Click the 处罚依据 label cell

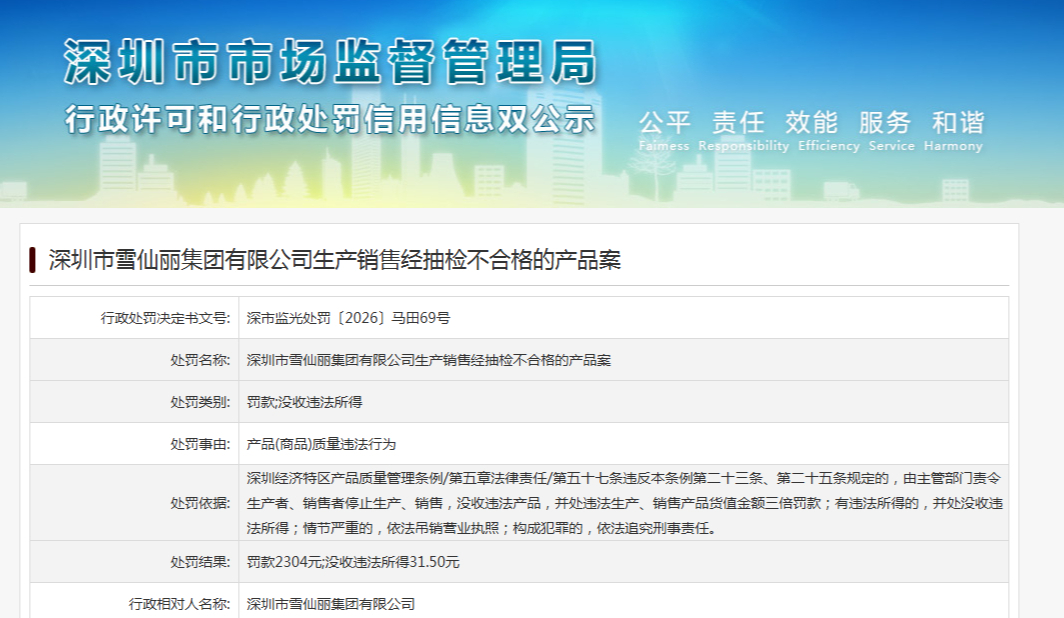(134, 503)
